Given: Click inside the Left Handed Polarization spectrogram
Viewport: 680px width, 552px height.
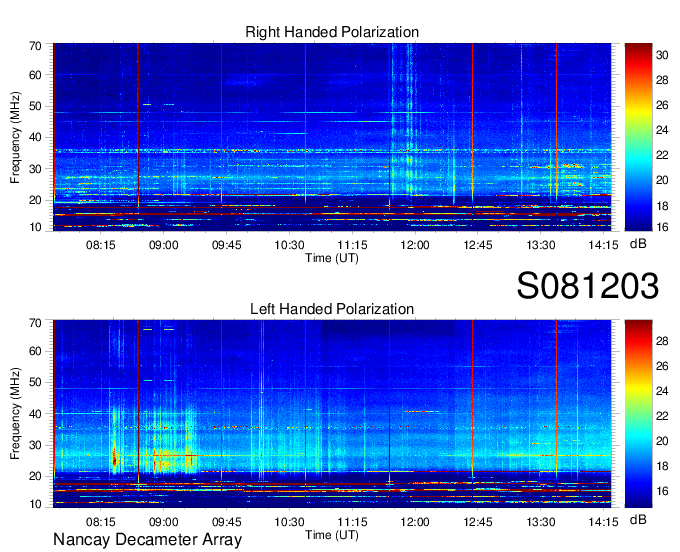Looking at the screenshot, I should (x=332, y=414).
